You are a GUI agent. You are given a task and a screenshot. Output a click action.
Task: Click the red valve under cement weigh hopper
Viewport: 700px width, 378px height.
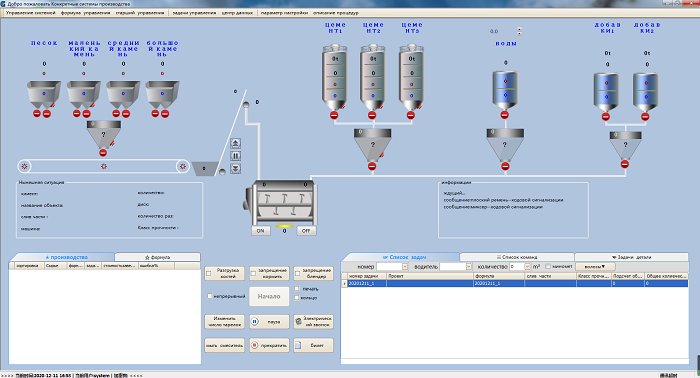point(372,166)
